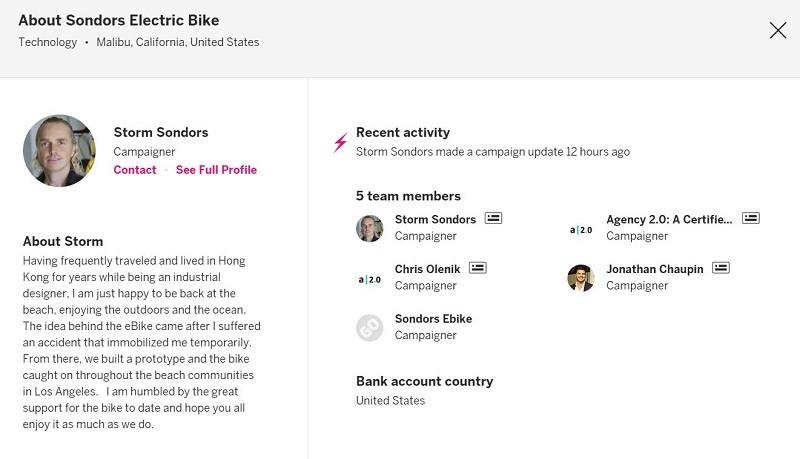This screenshot has width=800, height=459.
Task: Open Storm Sondors team member name
Action: coord(435,219)
